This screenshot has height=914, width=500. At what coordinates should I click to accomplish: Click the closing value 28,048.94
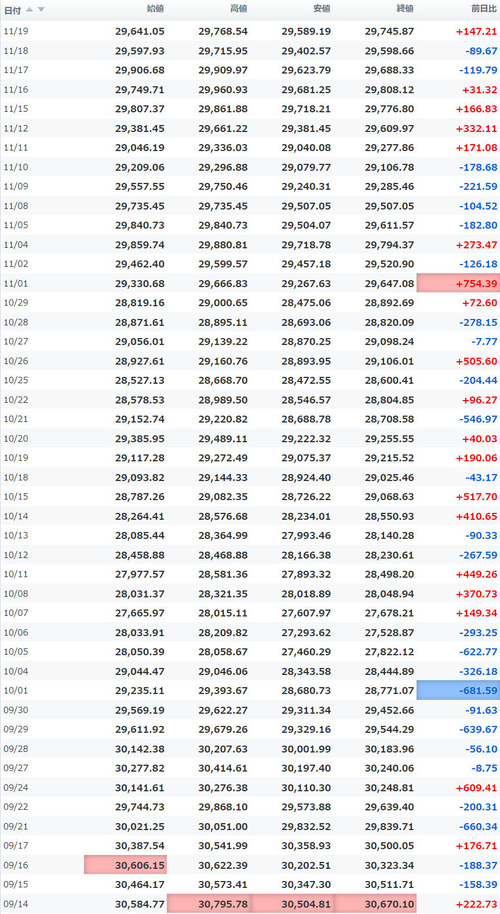(x=389, y=593)
